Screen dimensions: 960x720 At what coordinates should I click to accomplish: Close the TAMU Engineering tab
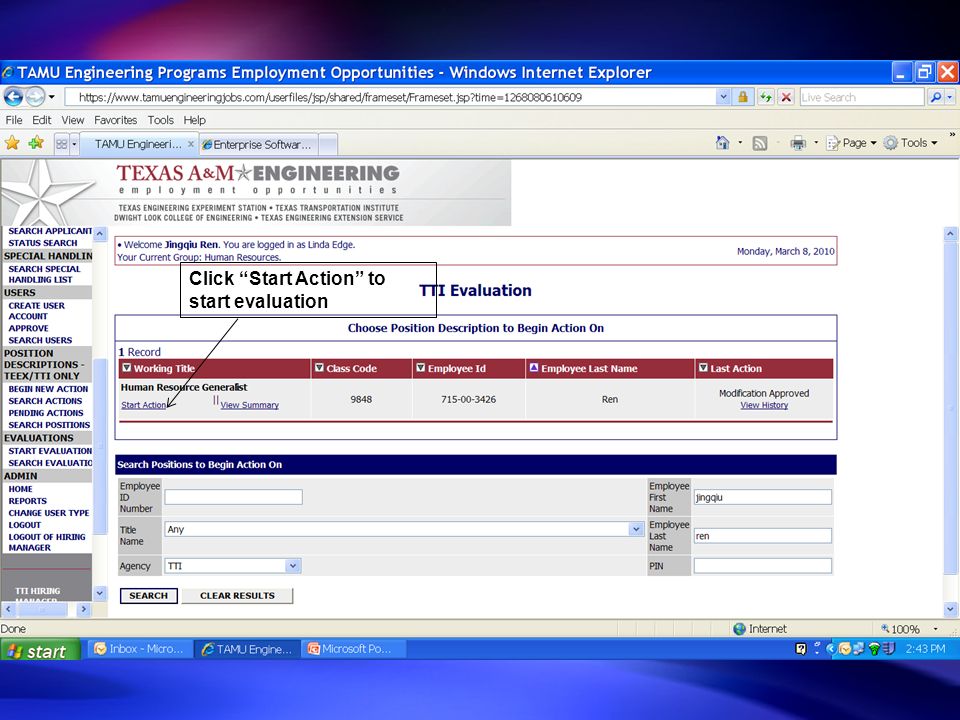(x=190, y=144)
